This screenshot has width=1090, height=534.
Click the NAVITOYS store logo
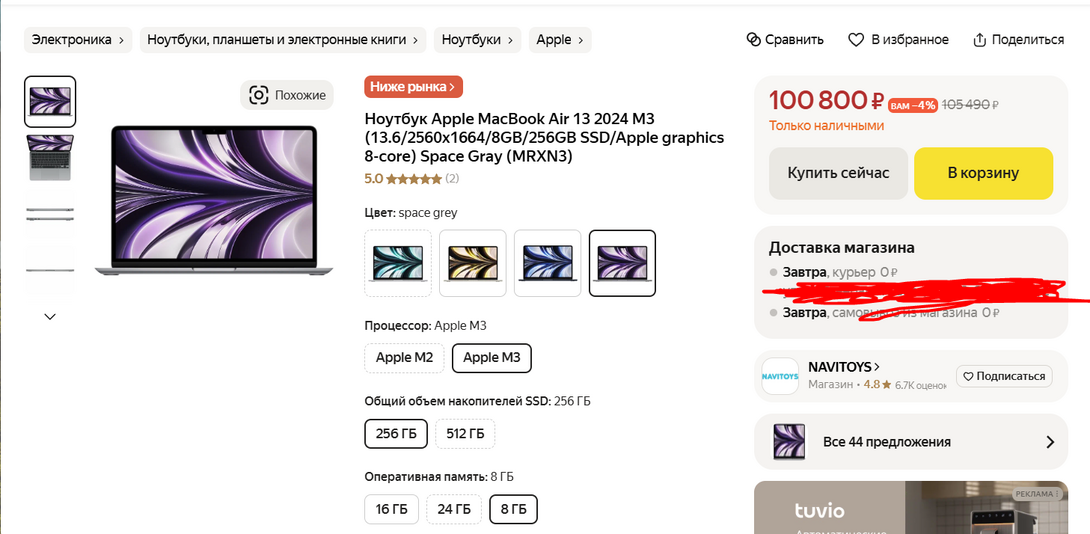click(x=780, y=376)
